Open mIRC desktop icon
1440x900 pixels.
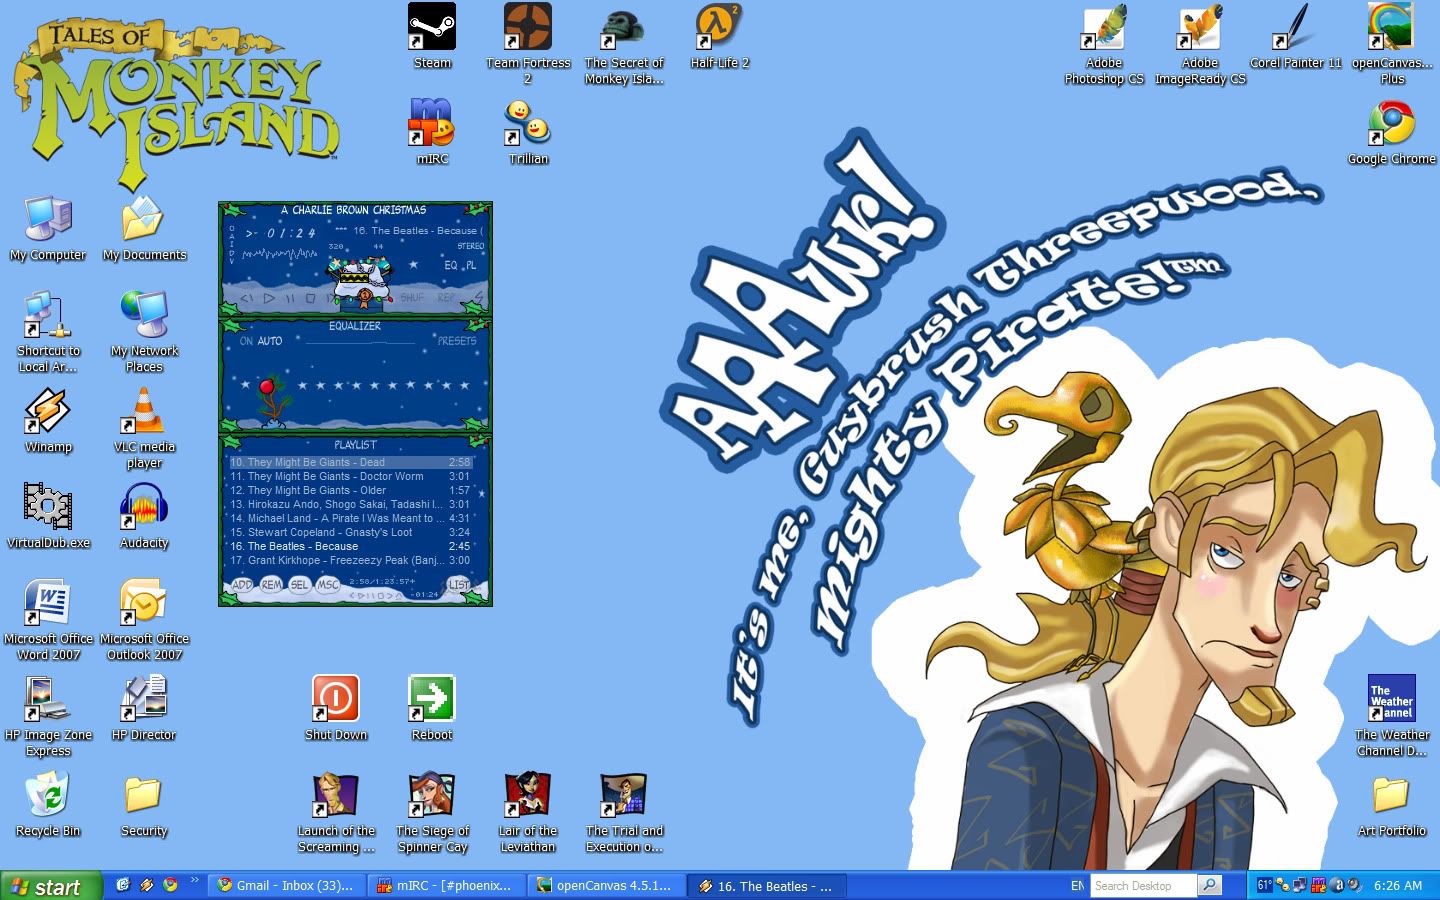click(x=432, y=132)
